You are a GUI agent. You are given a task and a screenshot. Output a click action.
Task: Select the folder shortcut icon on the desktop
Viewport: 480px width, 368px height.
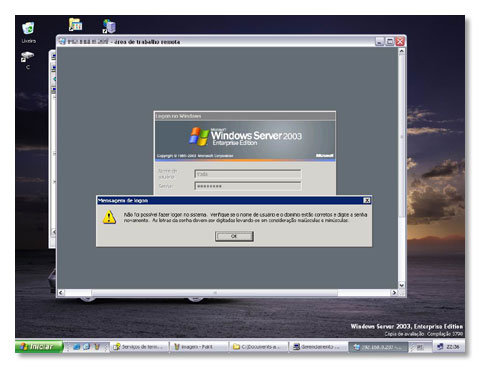[76, 25]
